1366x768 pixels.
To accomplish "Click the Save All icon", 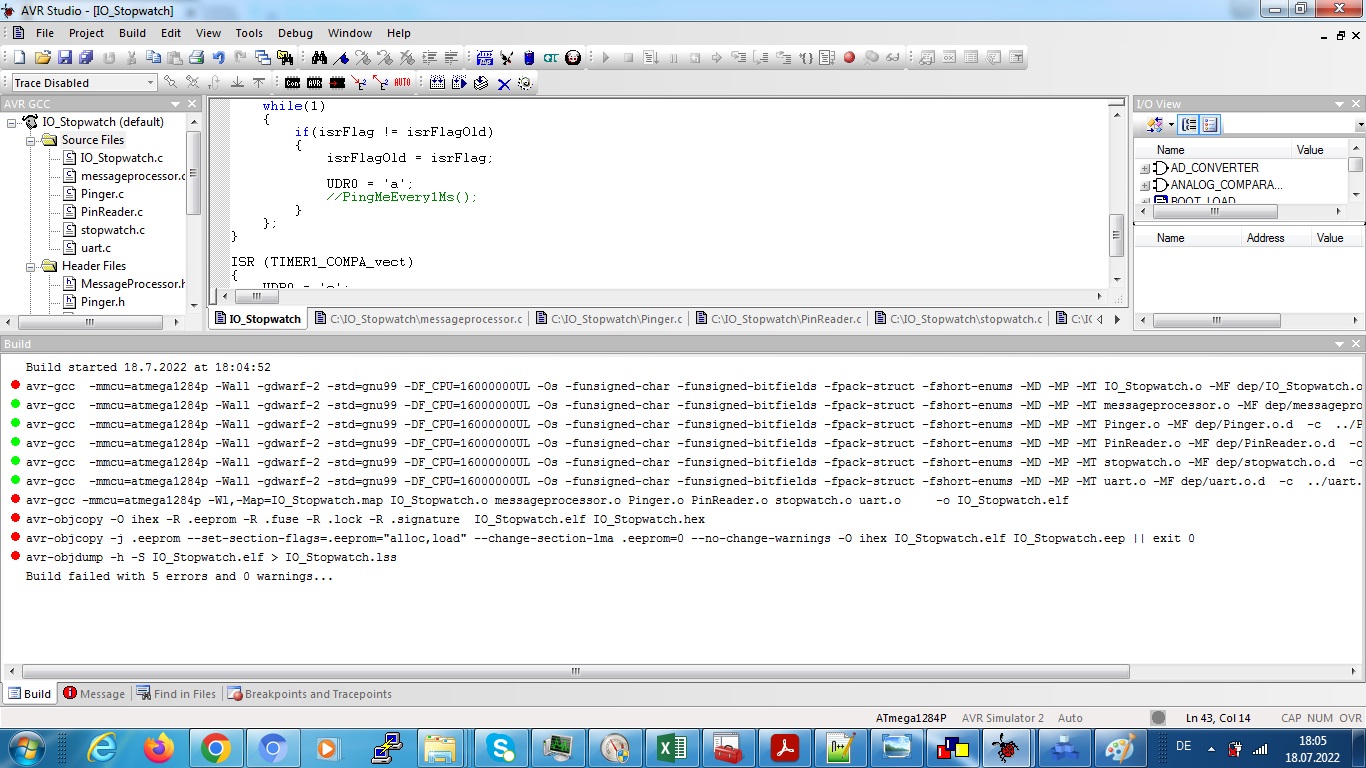I will [86, 58].
